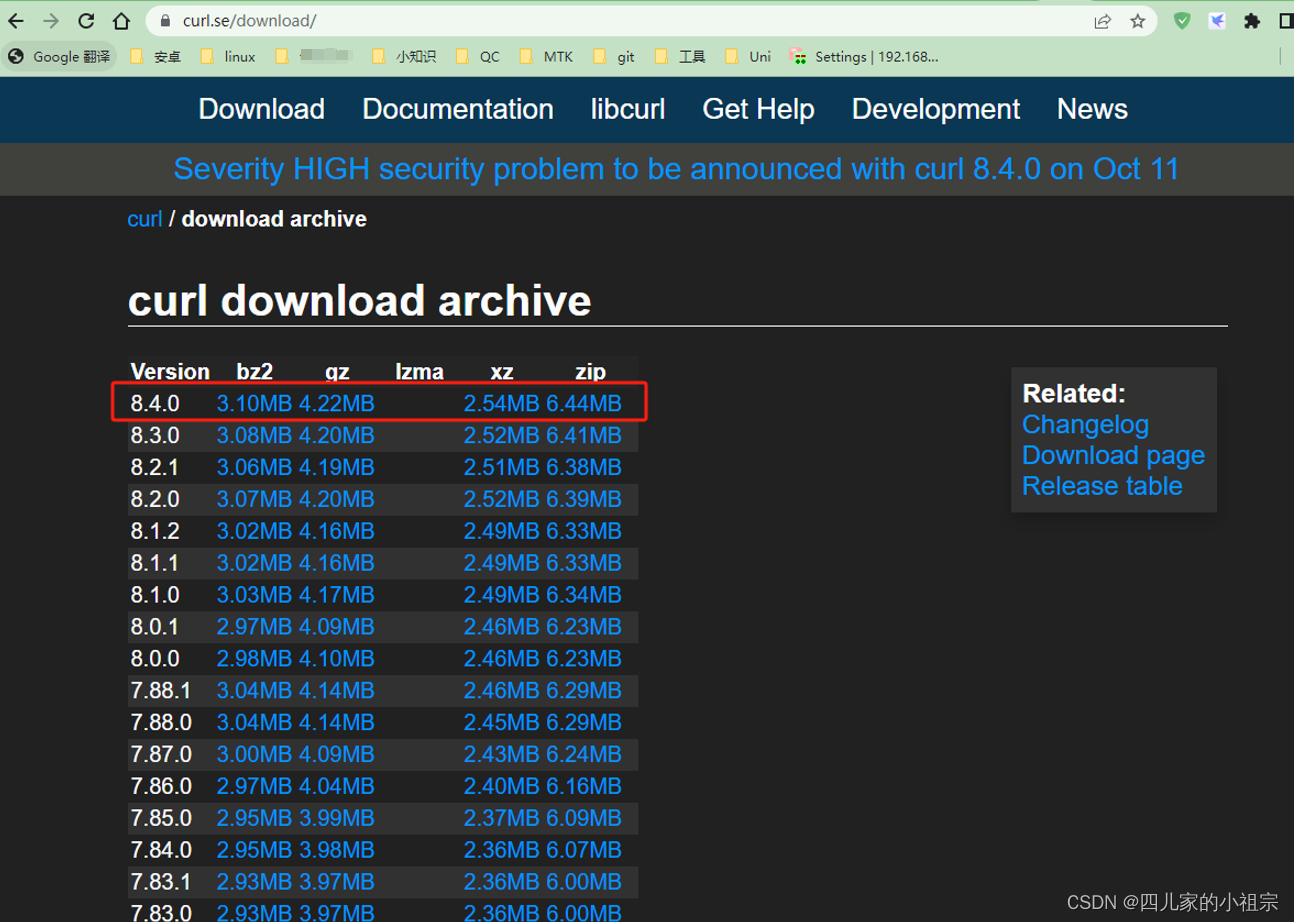
Task: Download 7.88.0 xz 2.45MB
Action: coord(501,722)
